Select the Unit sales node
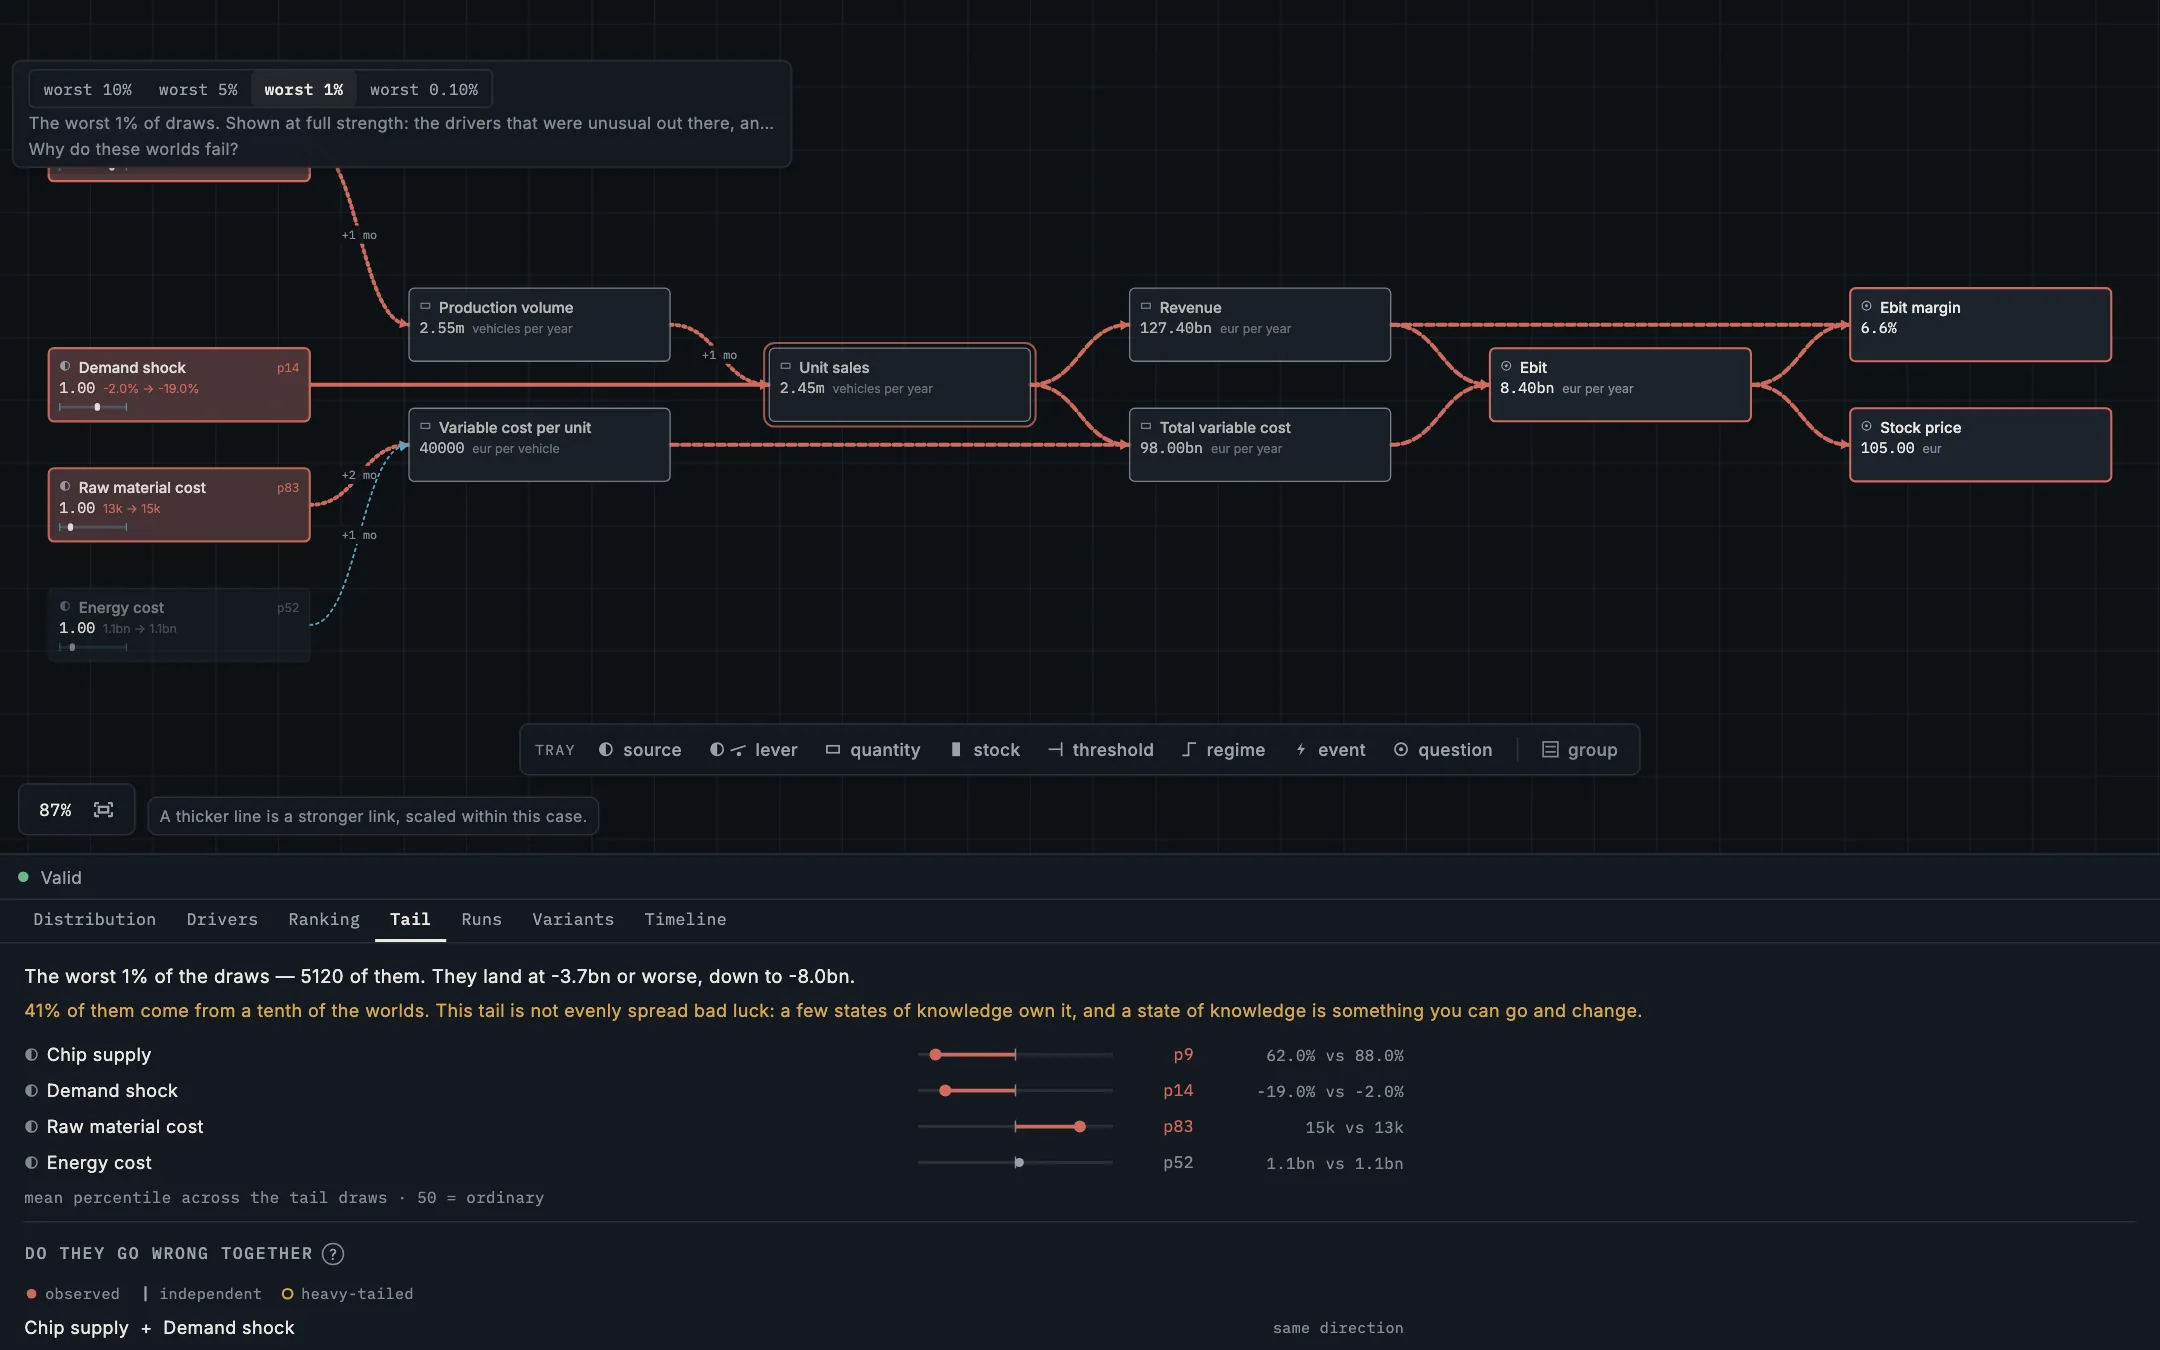Screen dimensions: 2160x1350 click(x=900, y=385)
